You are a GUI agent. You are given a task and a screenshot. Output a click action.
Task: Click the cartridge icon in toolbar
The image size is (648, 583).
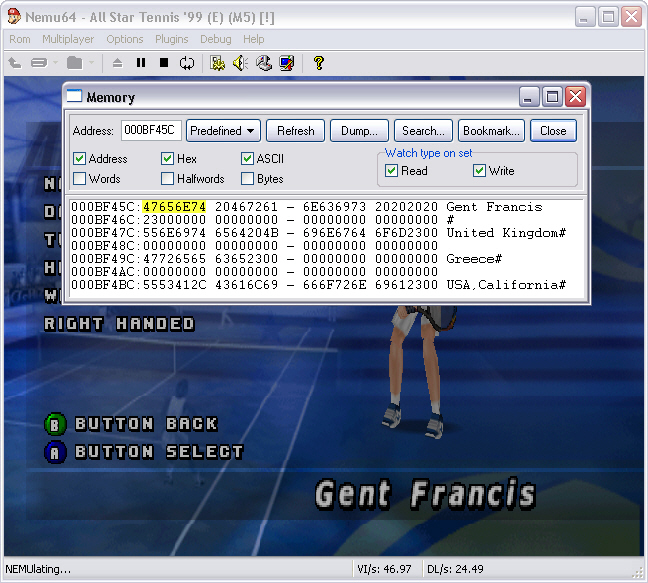point(39,63)
